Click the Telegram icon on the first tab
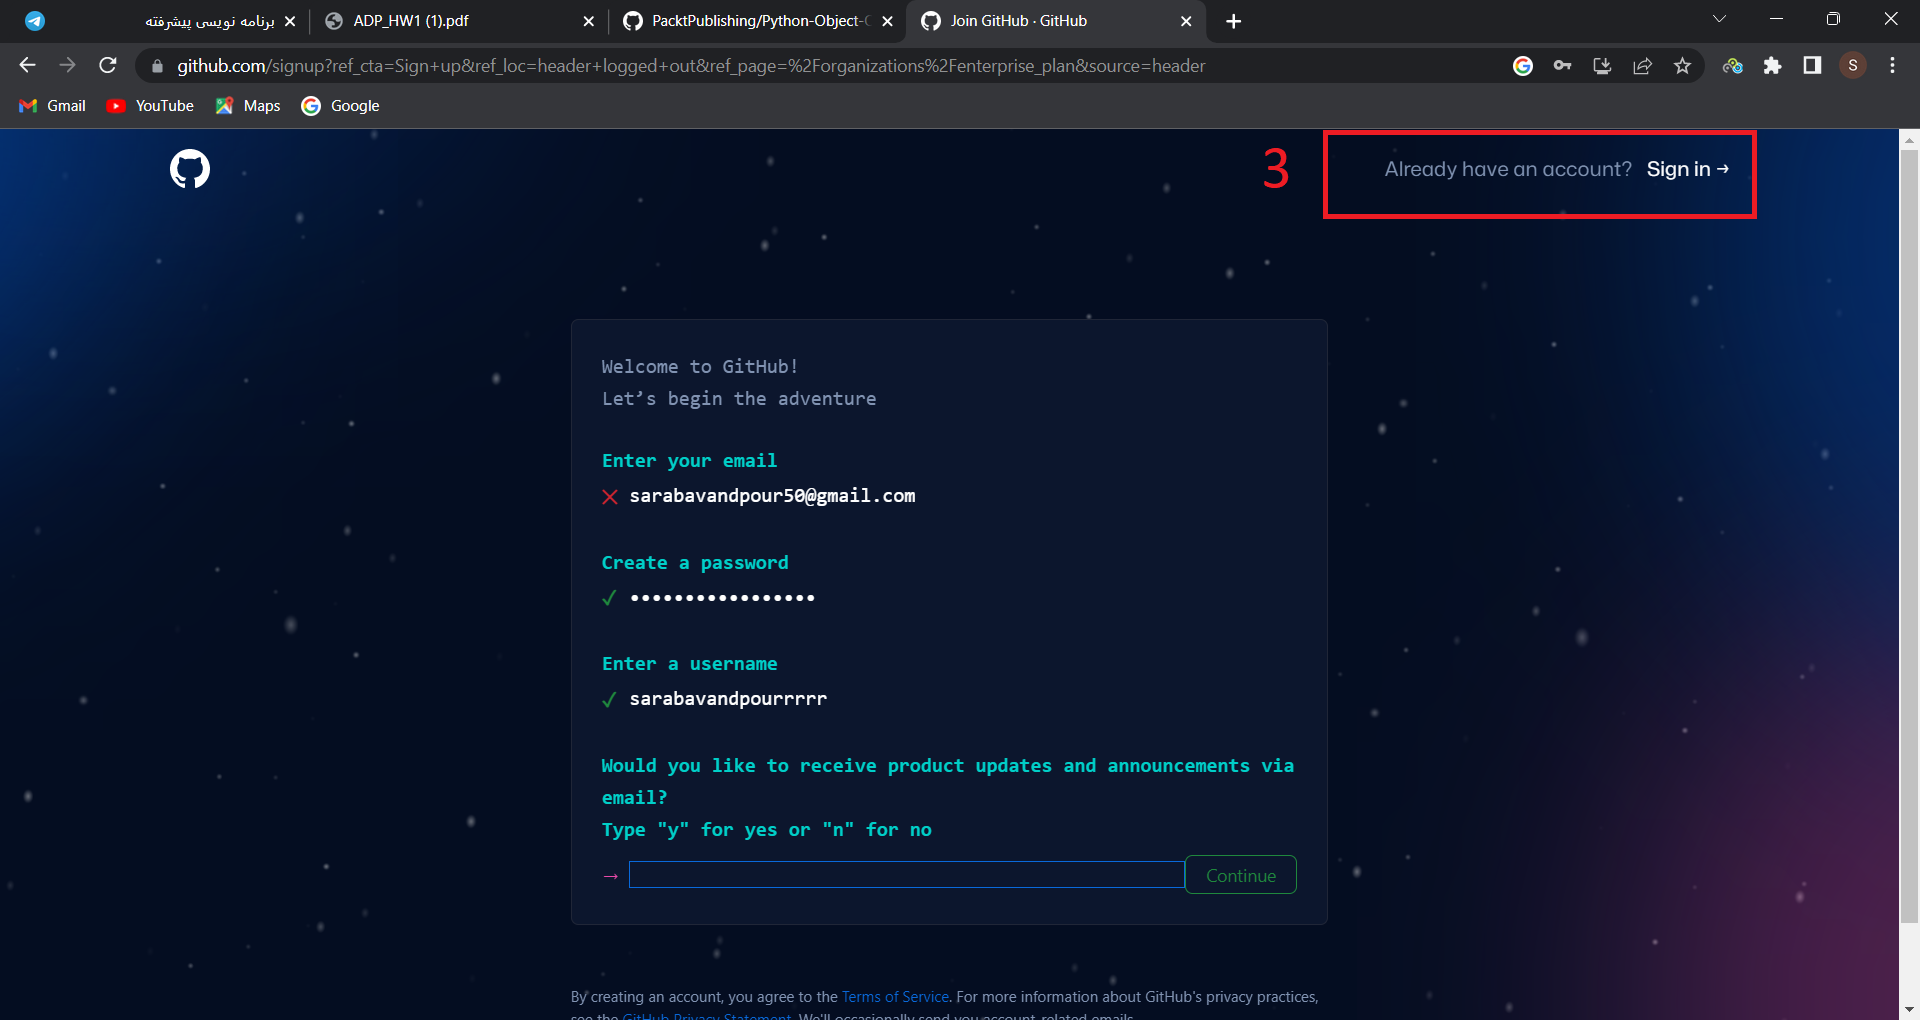1920x1020 pixels. (35, 20)
